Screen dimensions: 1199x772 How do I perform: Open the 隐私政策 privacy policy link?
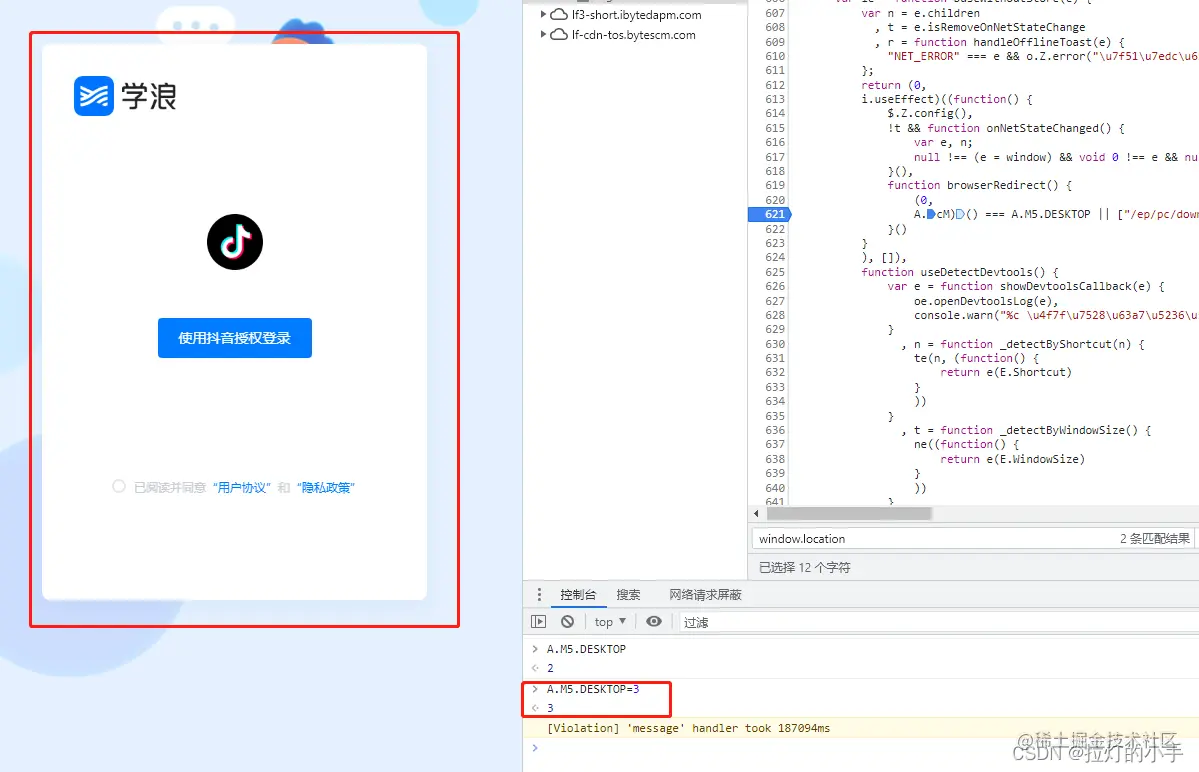click(326, 488)
